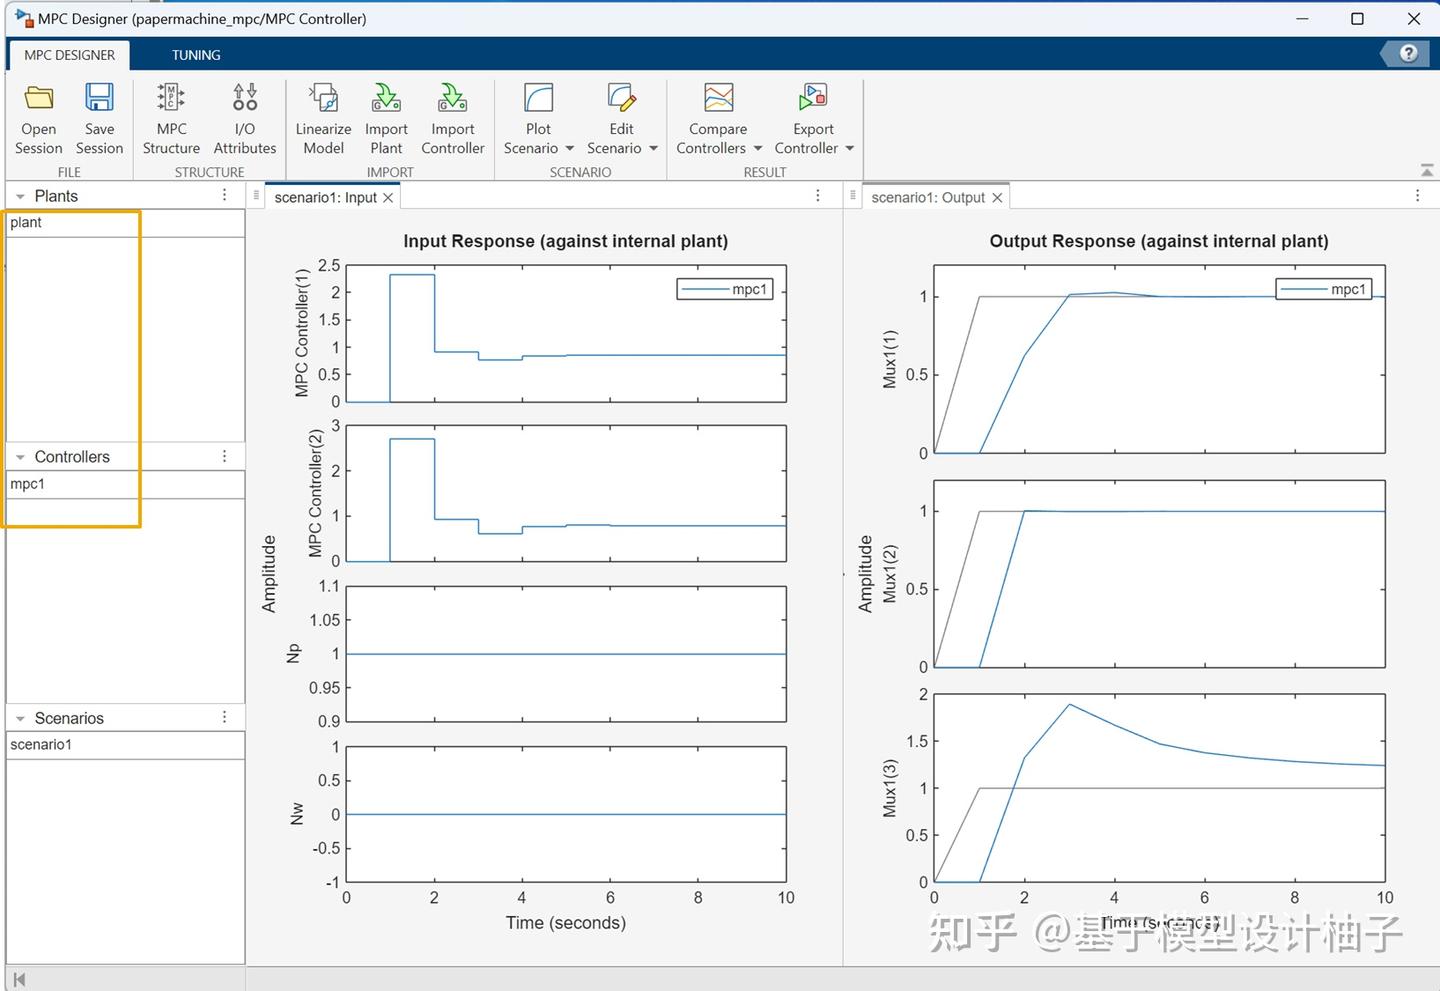Collapse the Controllers section

point(19,456)
